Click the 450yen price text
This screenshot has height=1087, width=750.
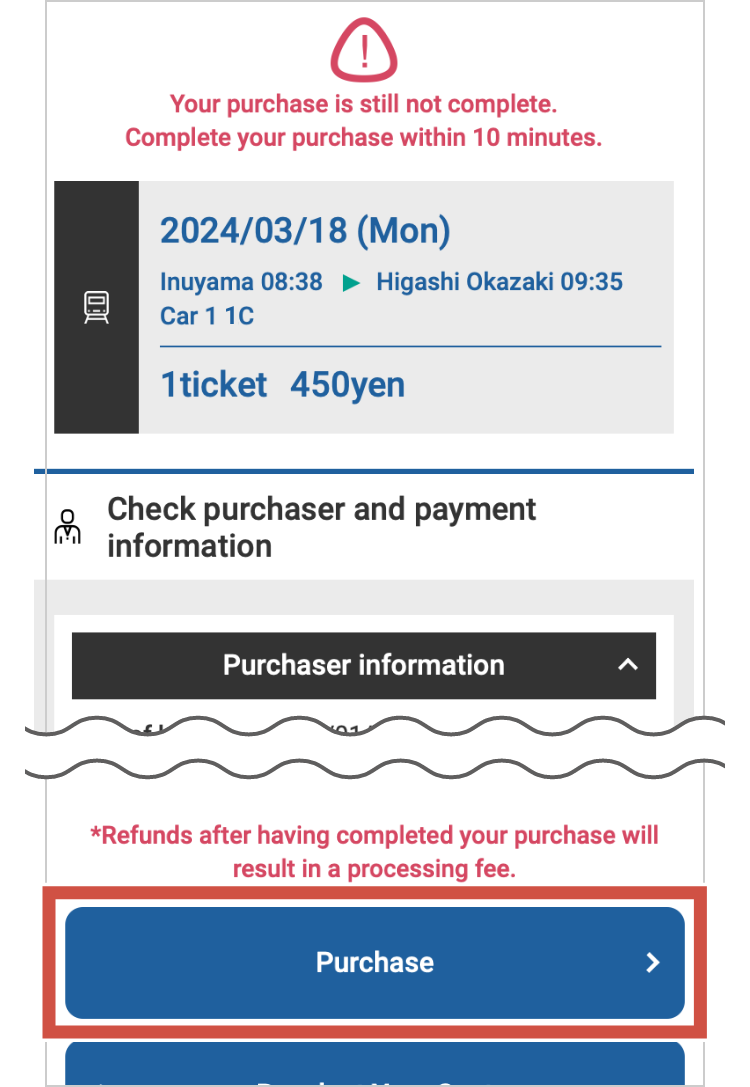click(x=347, y=385)
